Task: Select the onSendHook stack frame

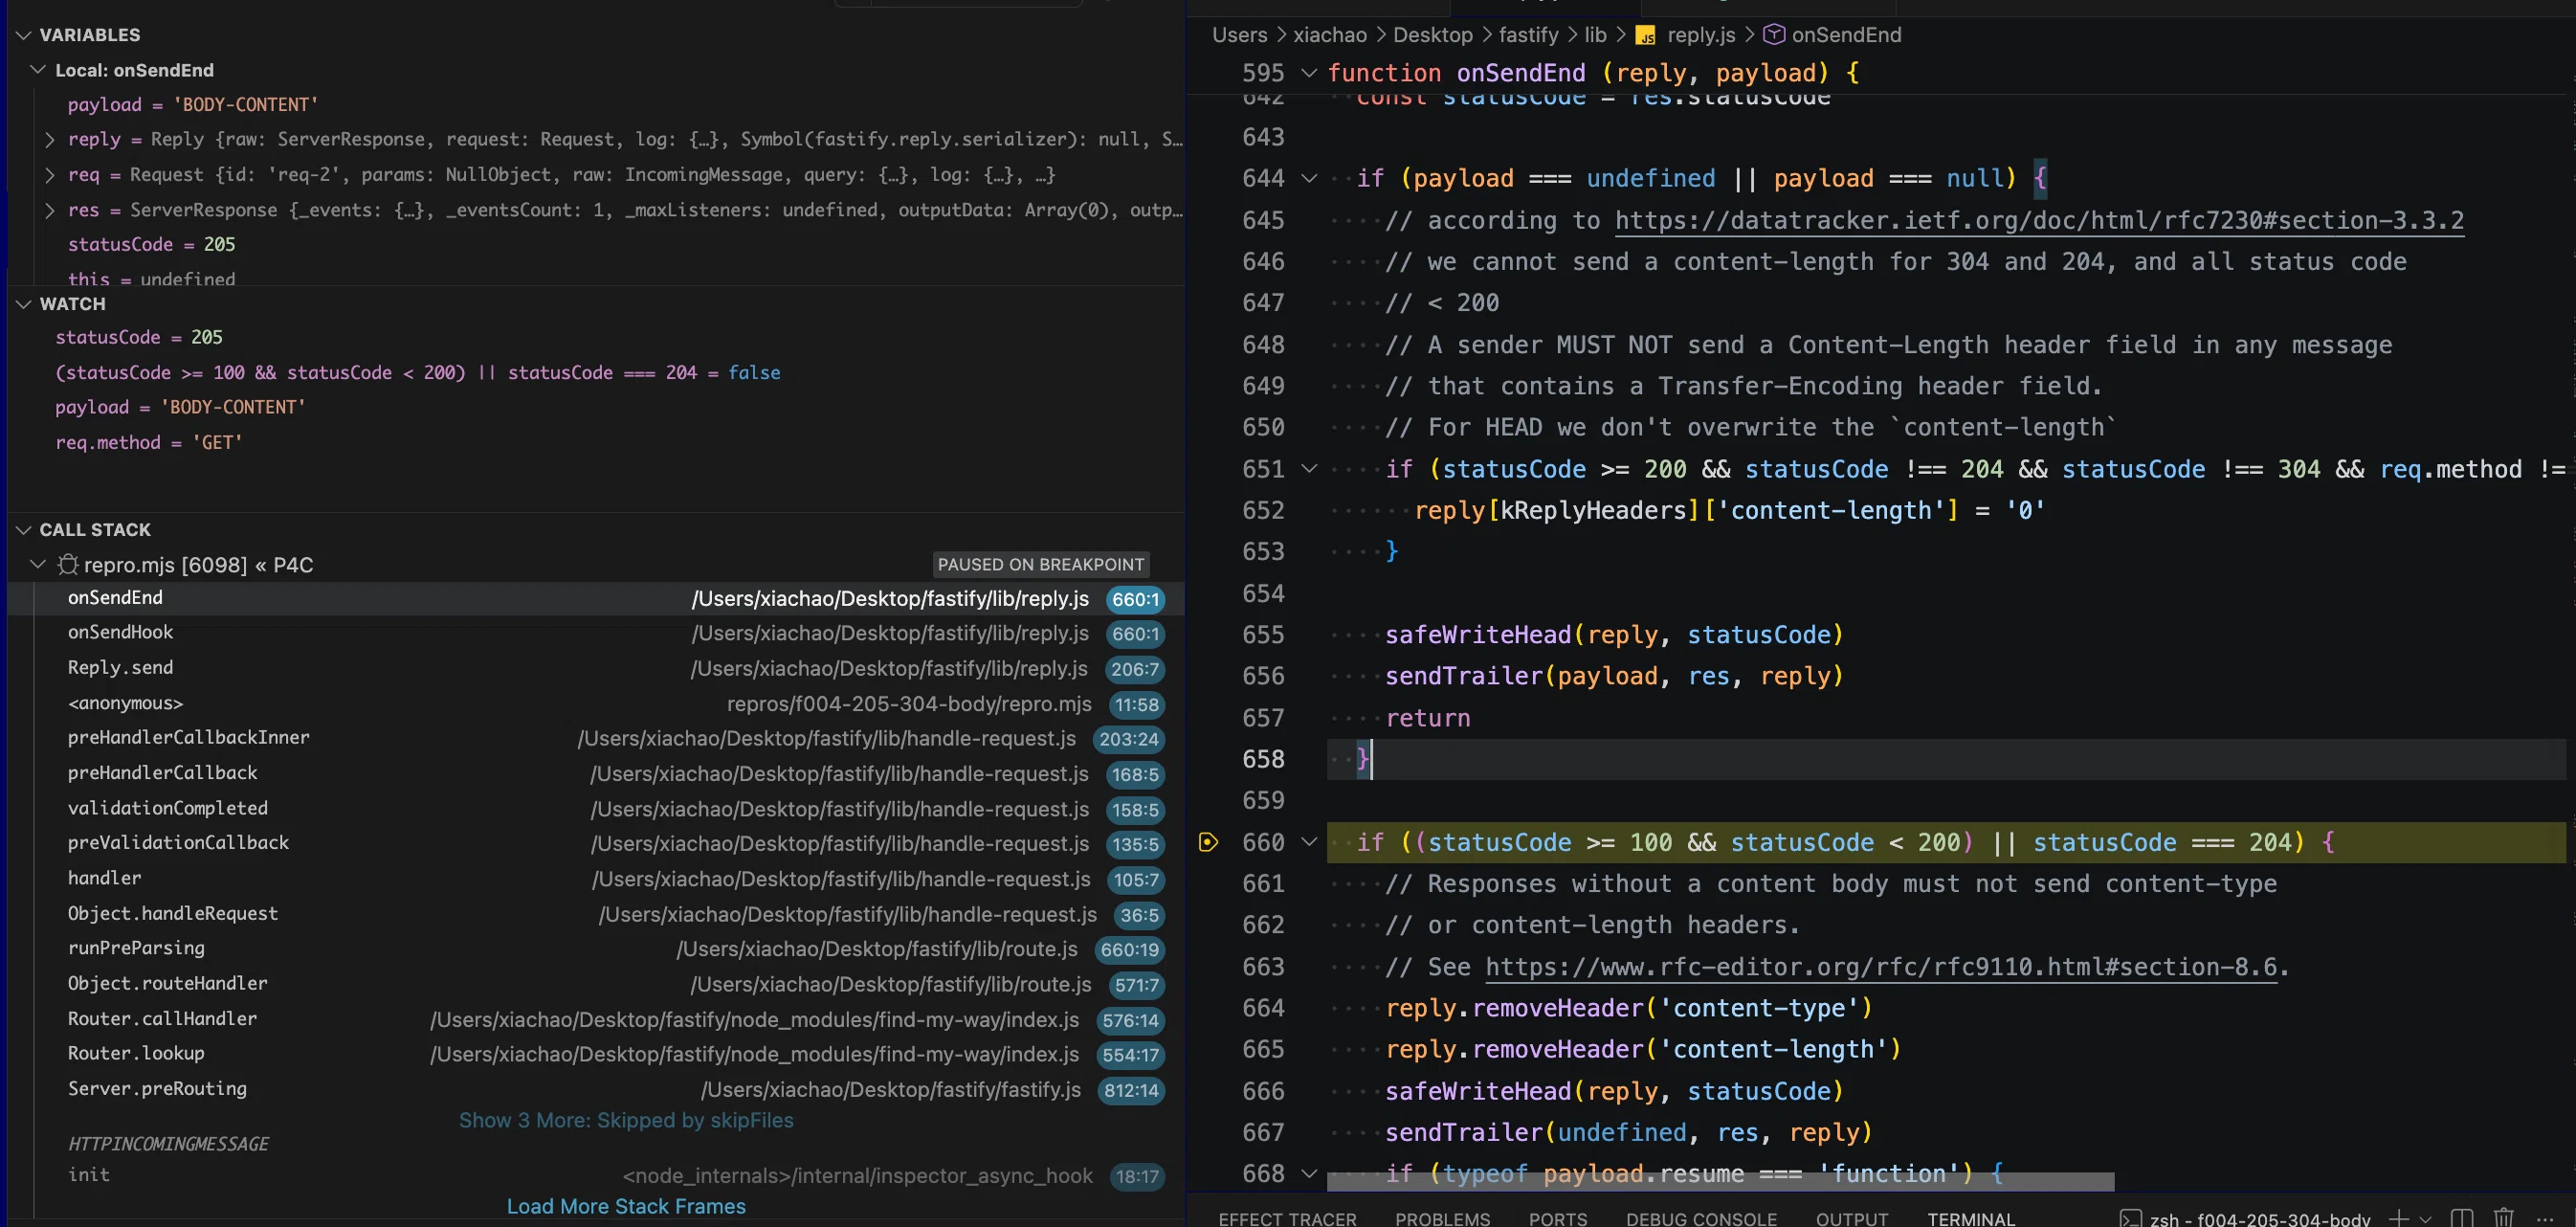Action: click(596, 633)
